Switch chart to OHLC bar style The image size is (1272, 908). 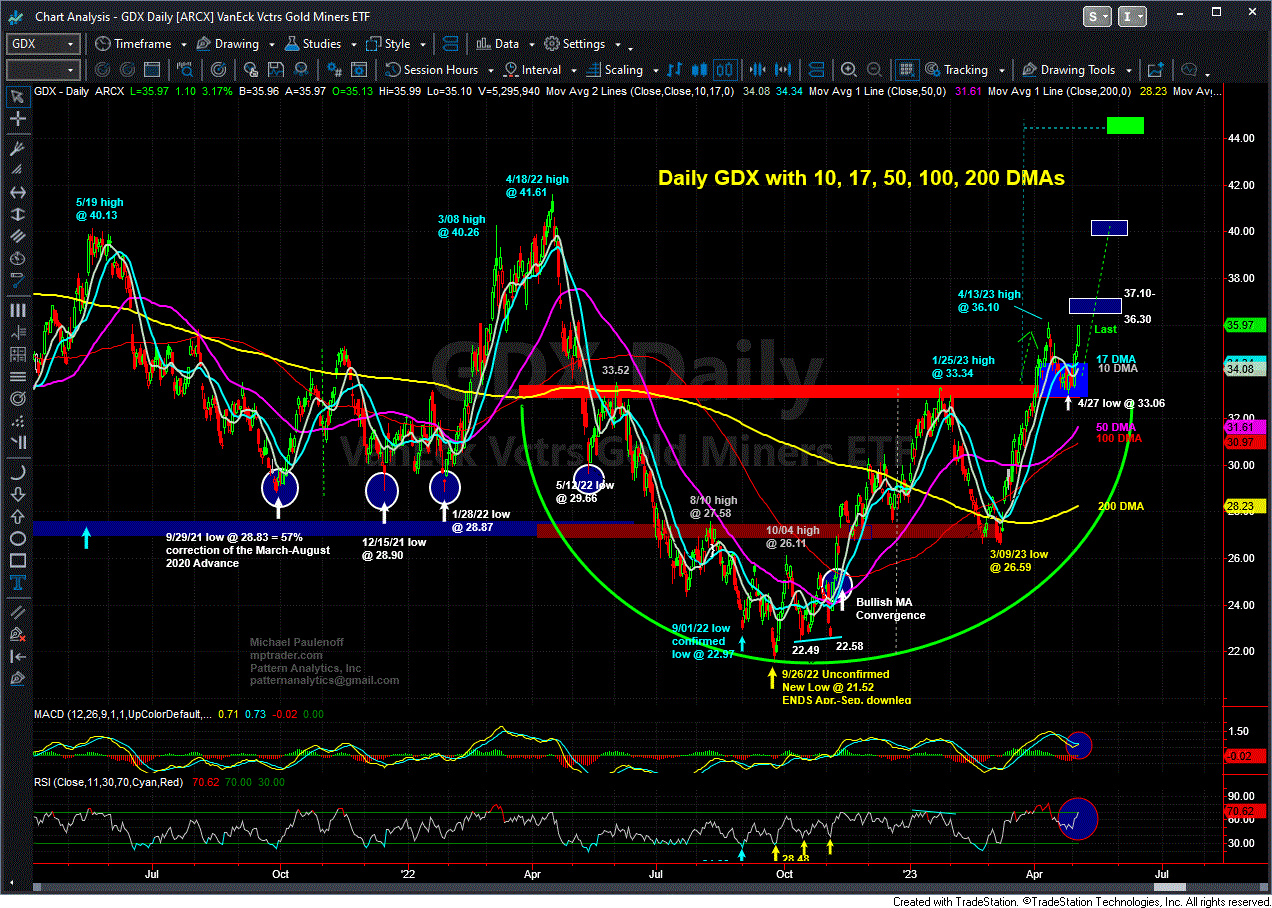674,70
